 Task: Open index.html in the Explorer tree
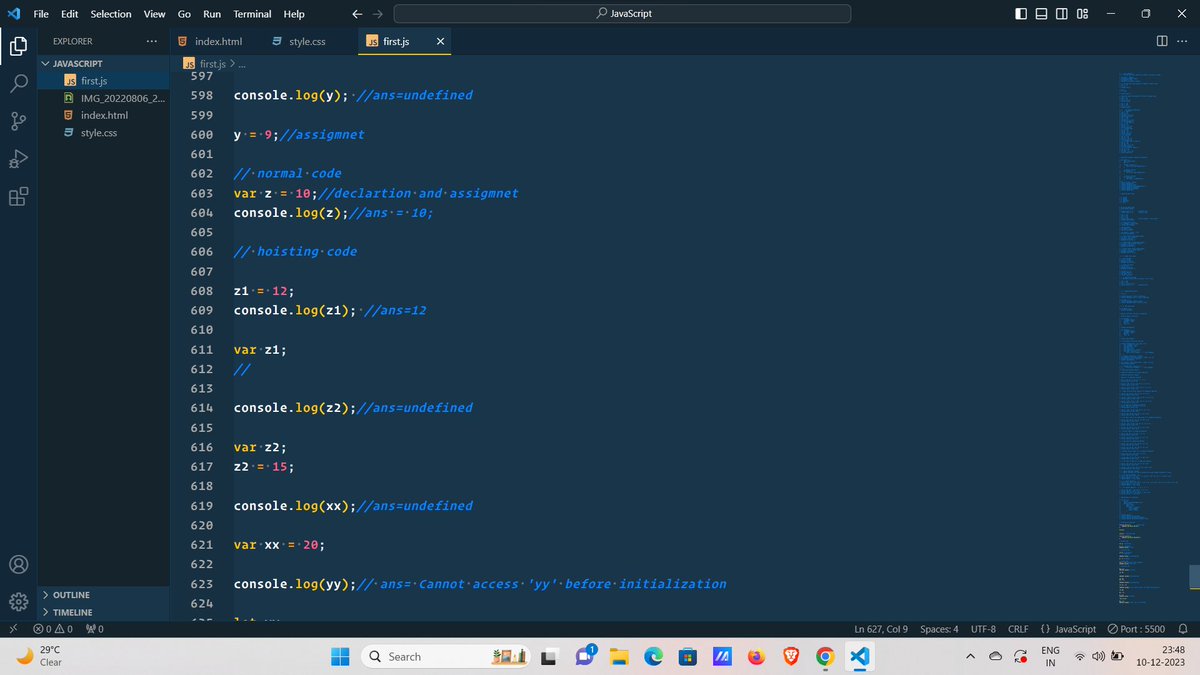(104, 115)
